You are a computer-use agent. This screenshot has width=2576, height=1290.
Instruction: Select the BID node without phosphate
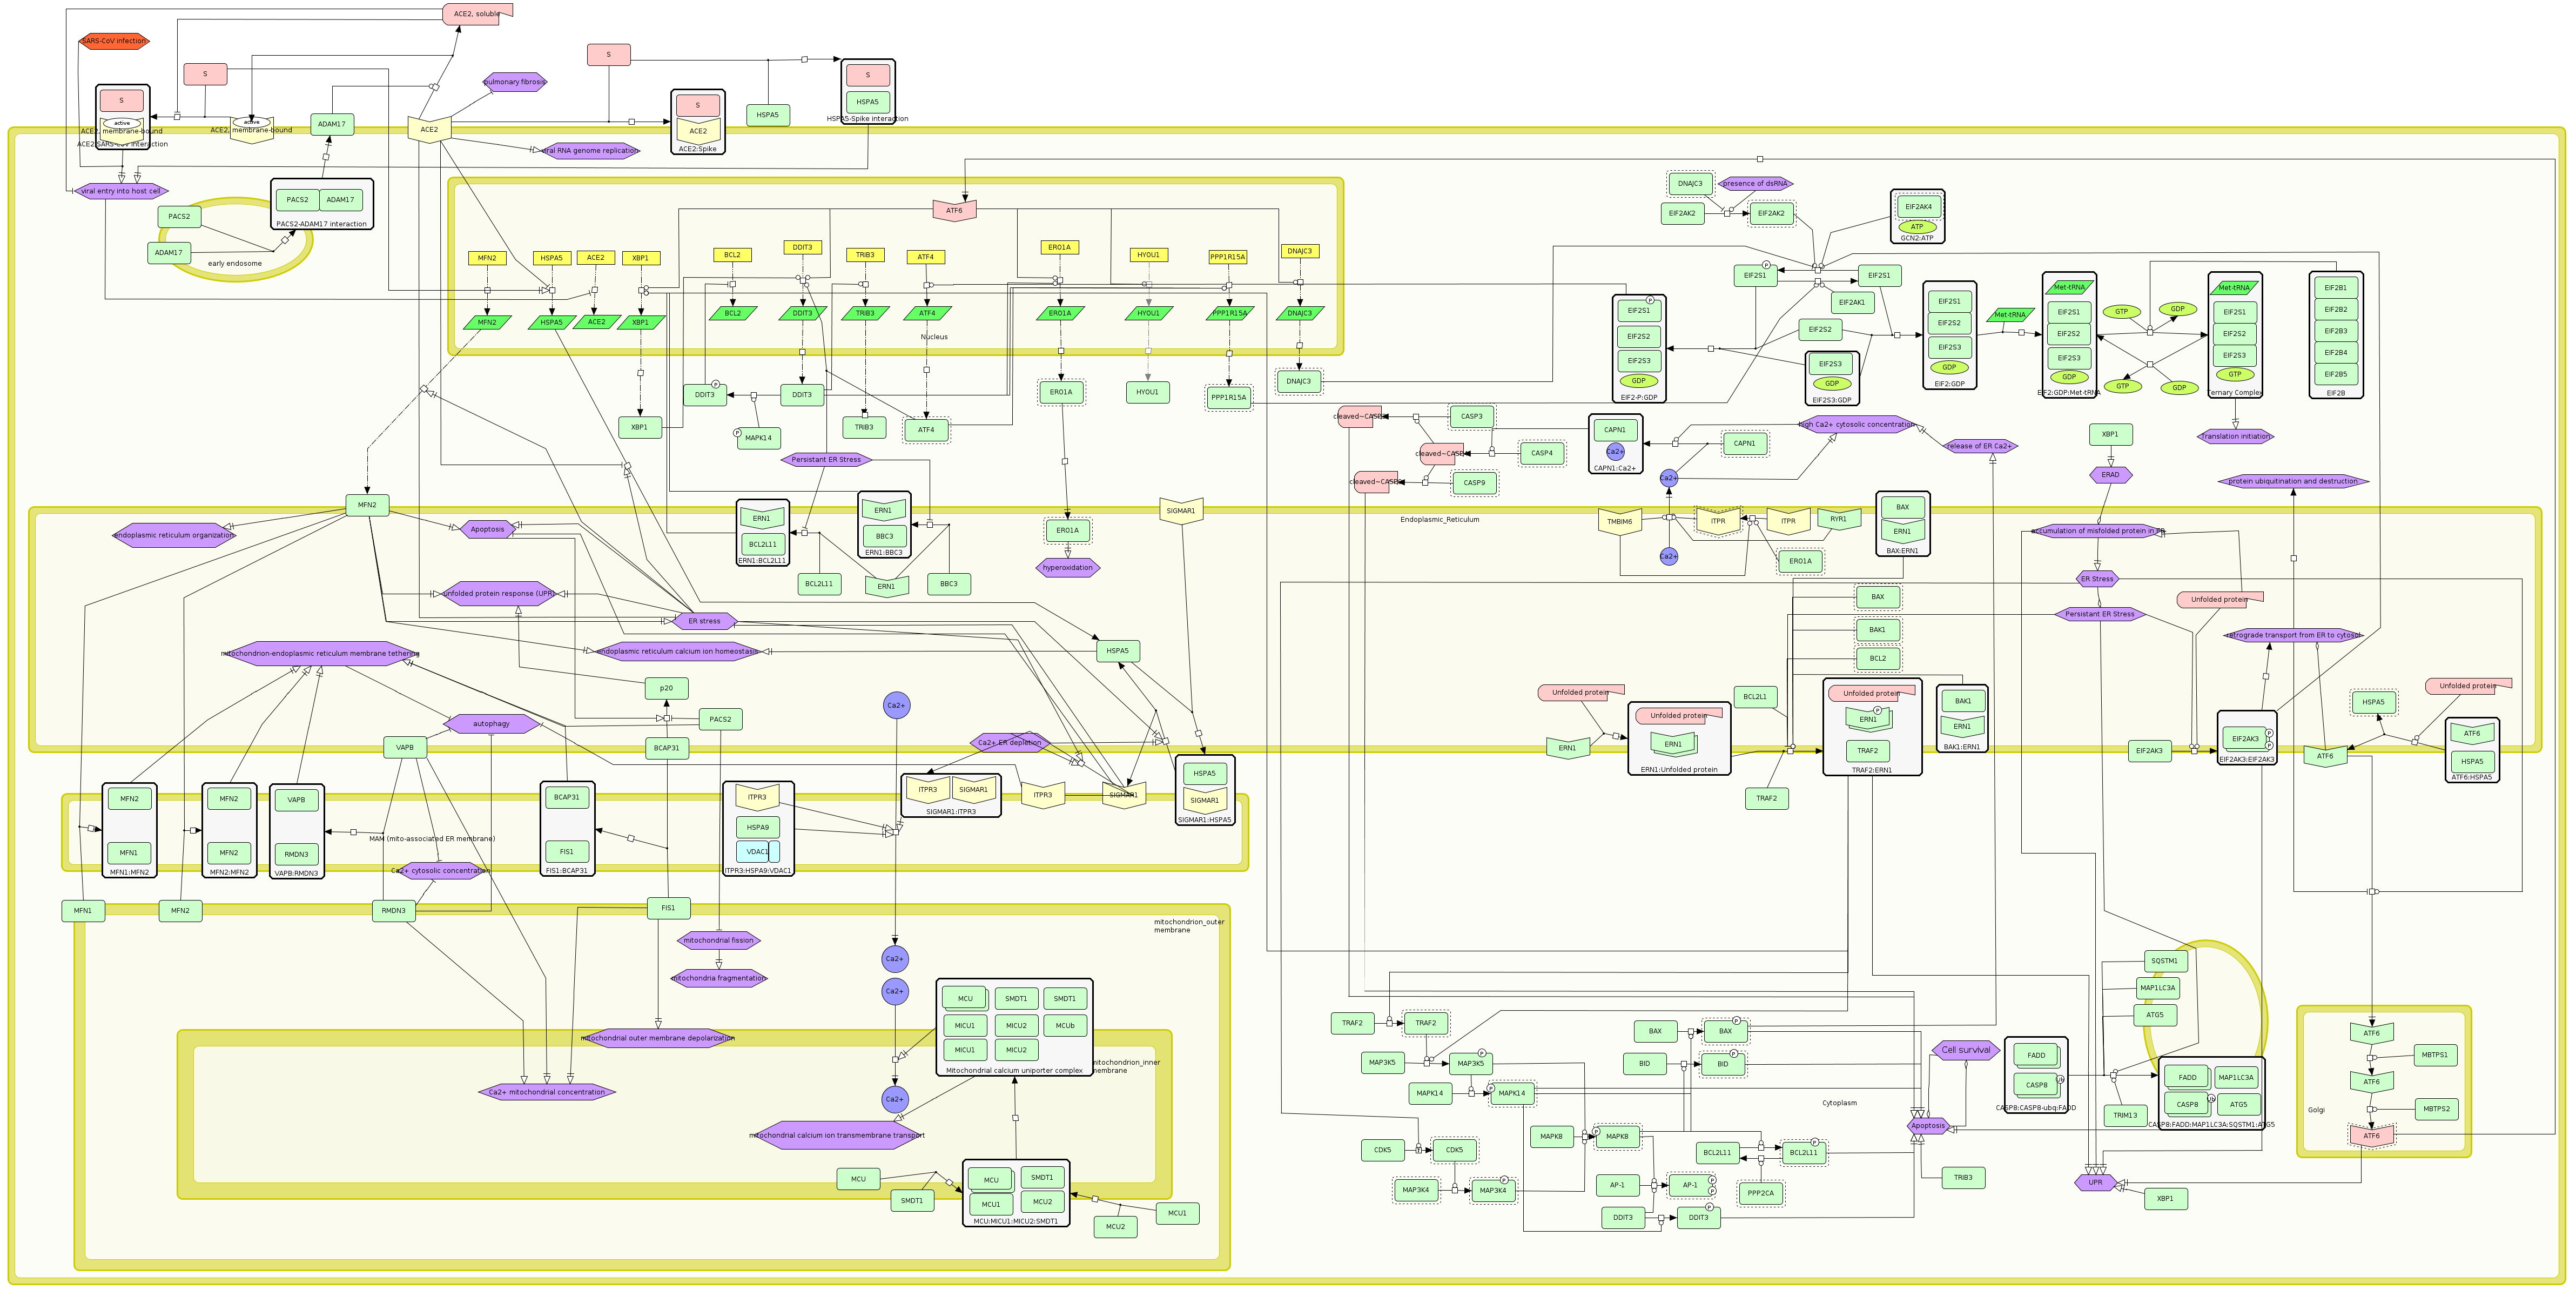[1644, 1063]
